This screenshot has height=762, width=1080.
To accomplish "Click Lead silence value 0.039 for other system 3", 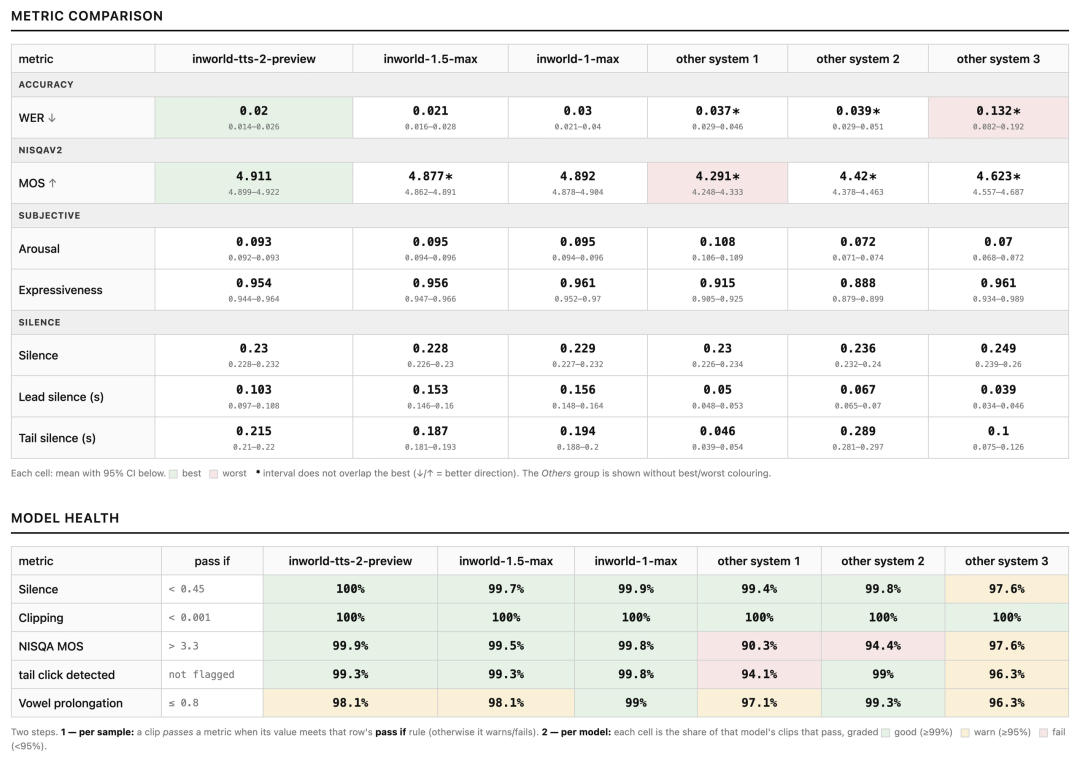I will point(998,390).
